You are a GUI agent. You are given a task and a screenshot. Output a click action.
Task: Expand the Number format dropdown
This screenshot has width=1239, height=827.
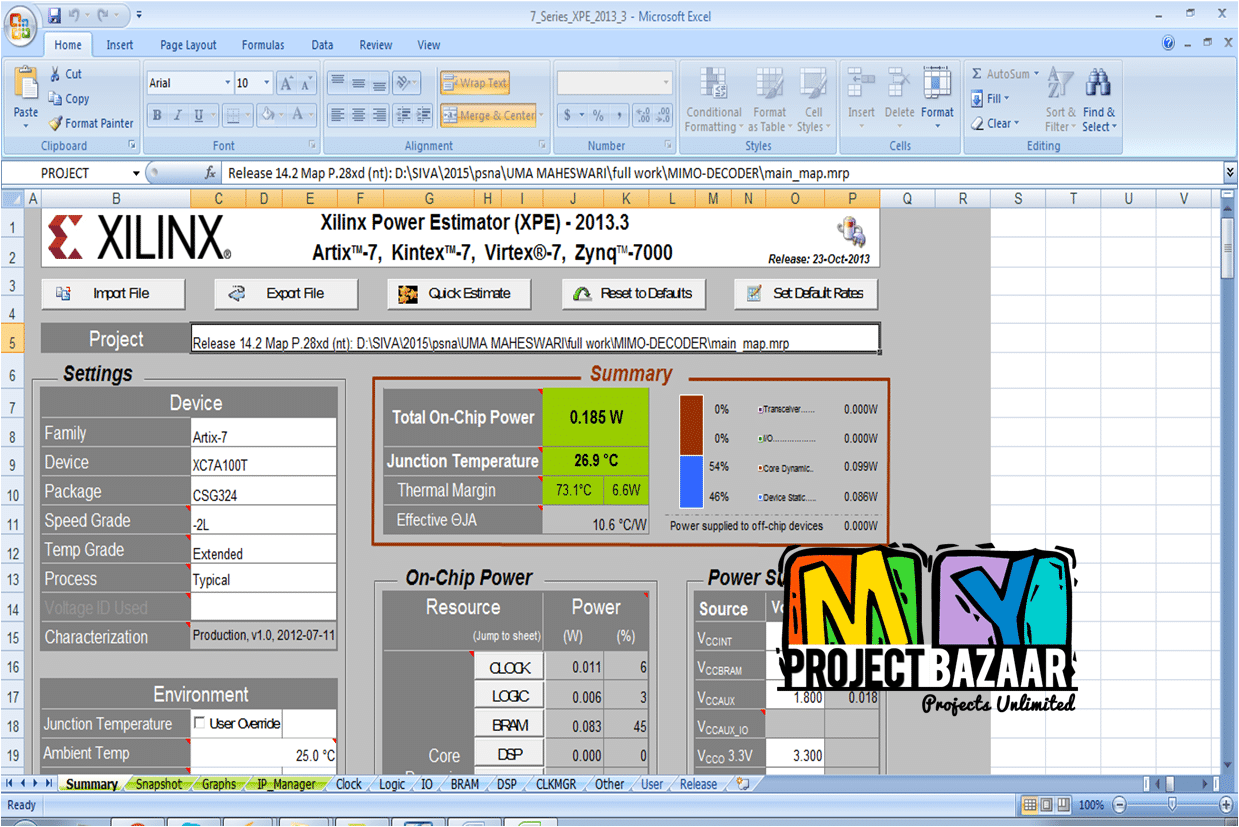666,83
